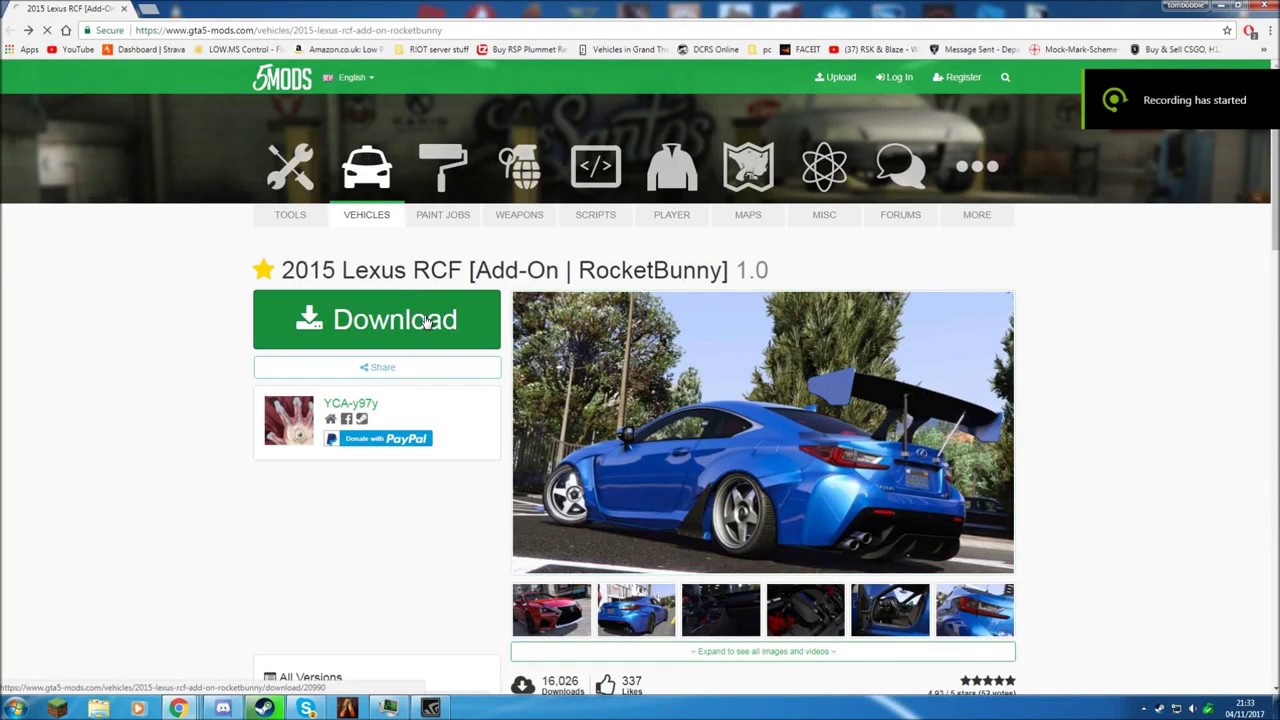Click Donate with PayPal button
1280x720 pixels.
[x=378, y=438]
